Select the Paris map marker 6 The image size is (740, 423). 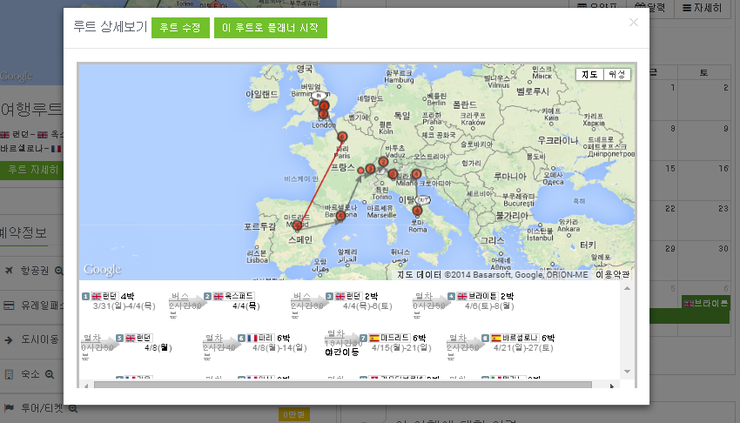point(342,137)
